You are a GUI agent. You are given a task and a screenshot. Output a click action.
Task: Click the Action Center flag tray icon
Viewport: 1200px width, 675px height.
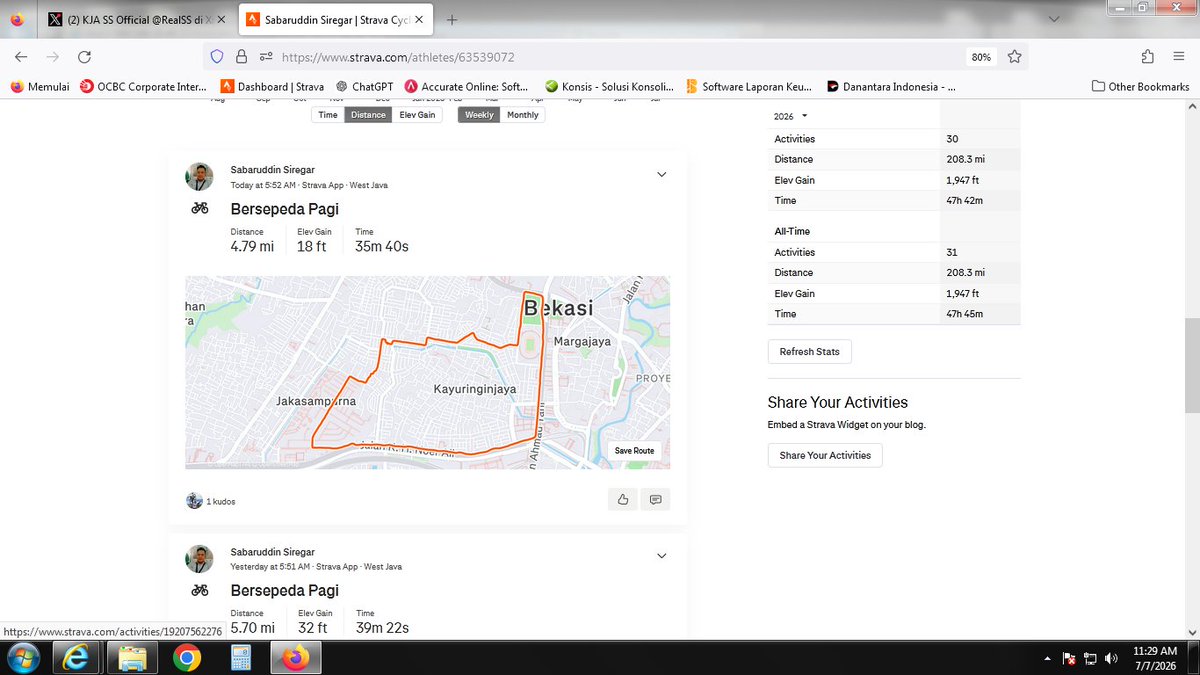click(x=1069, y=658)
